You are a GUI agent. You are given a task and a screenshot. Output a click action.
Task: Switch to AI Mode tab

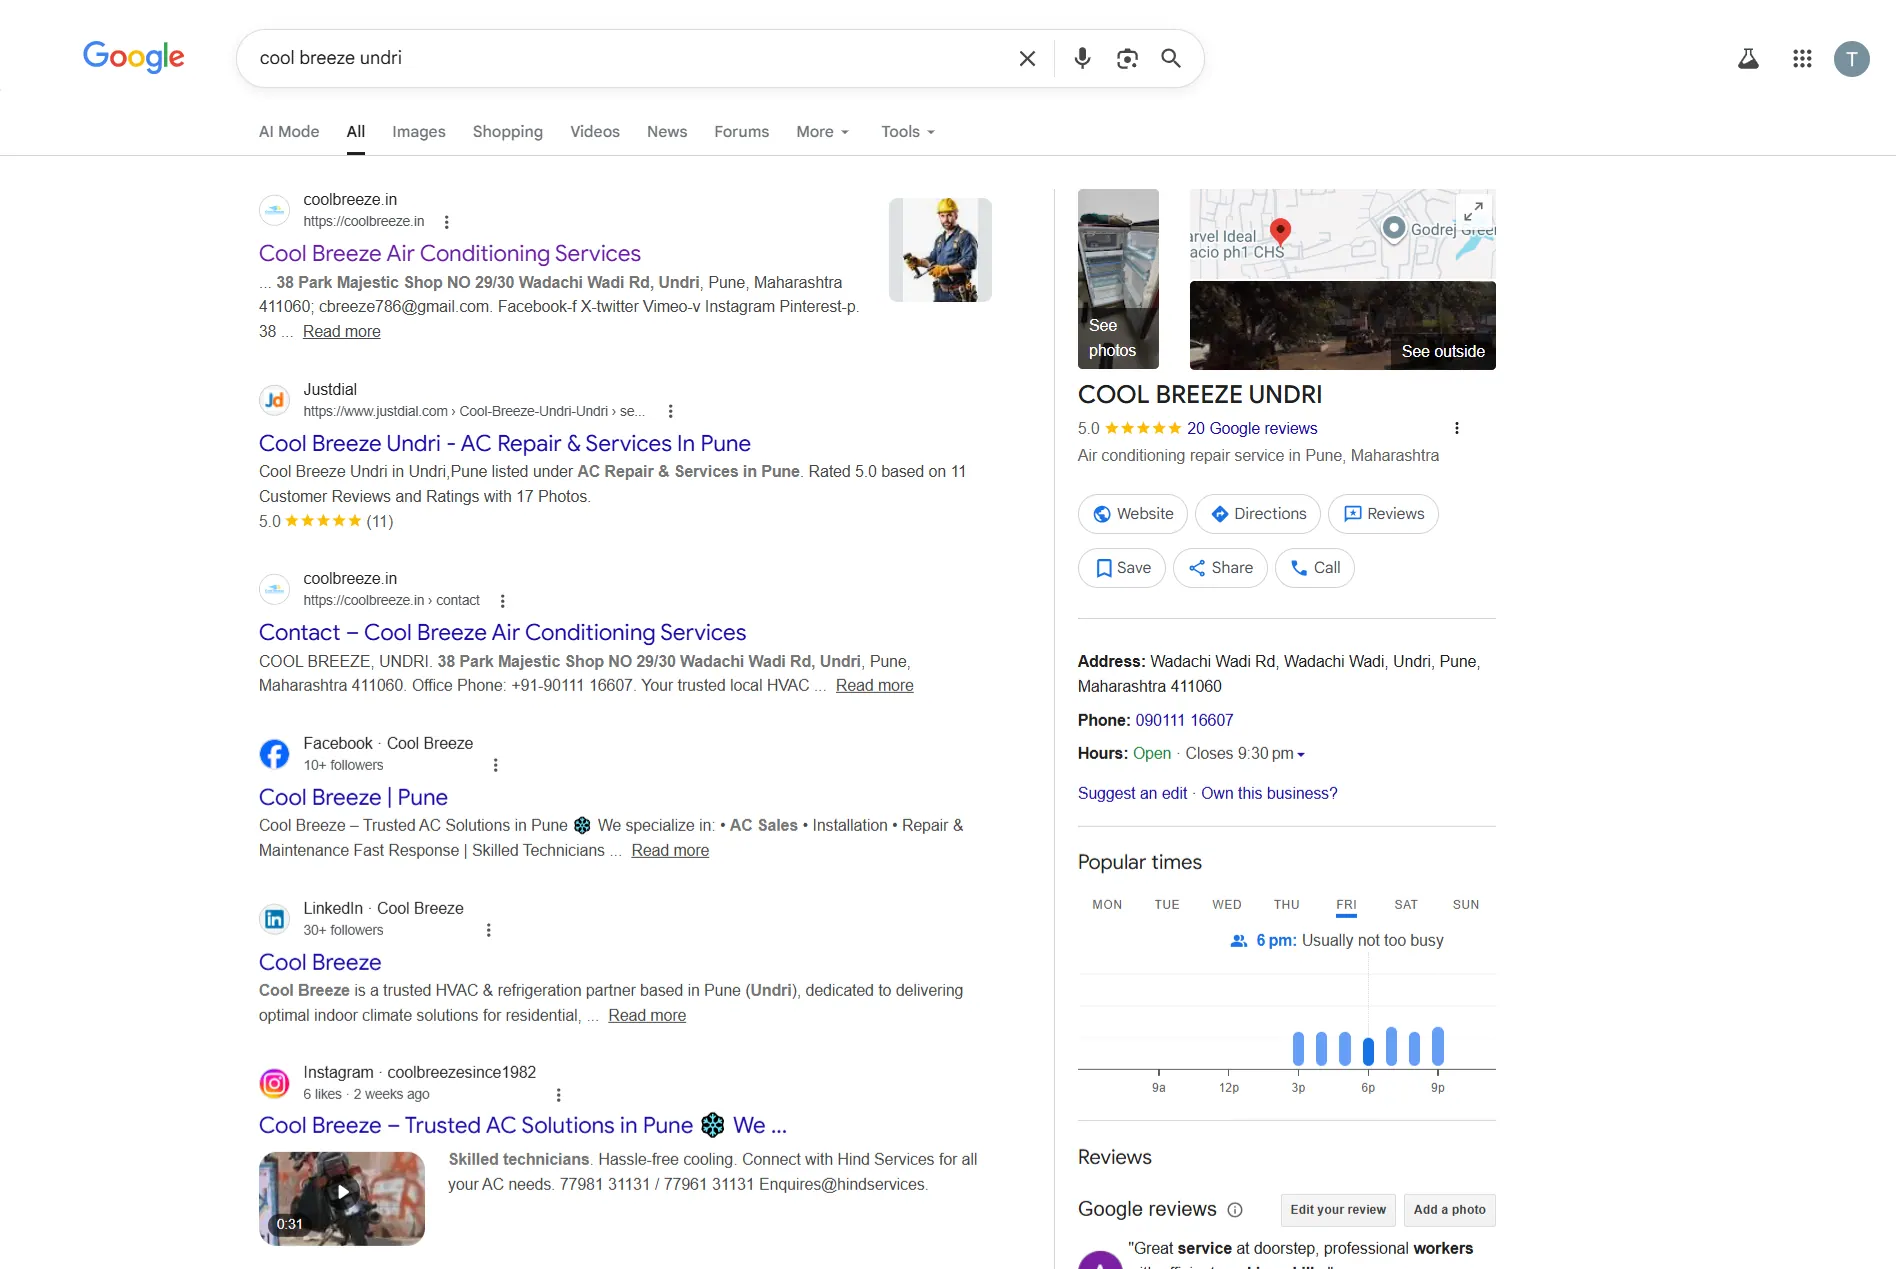tap(289, 131)
